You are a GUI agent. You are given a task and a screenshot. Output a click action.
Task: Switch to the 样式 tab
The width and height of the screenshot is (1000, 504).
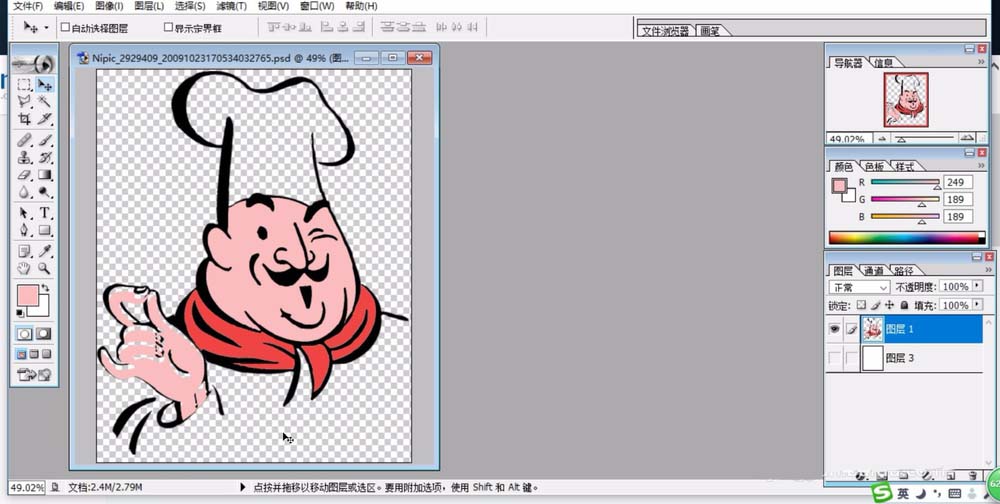tap(904, 167)
